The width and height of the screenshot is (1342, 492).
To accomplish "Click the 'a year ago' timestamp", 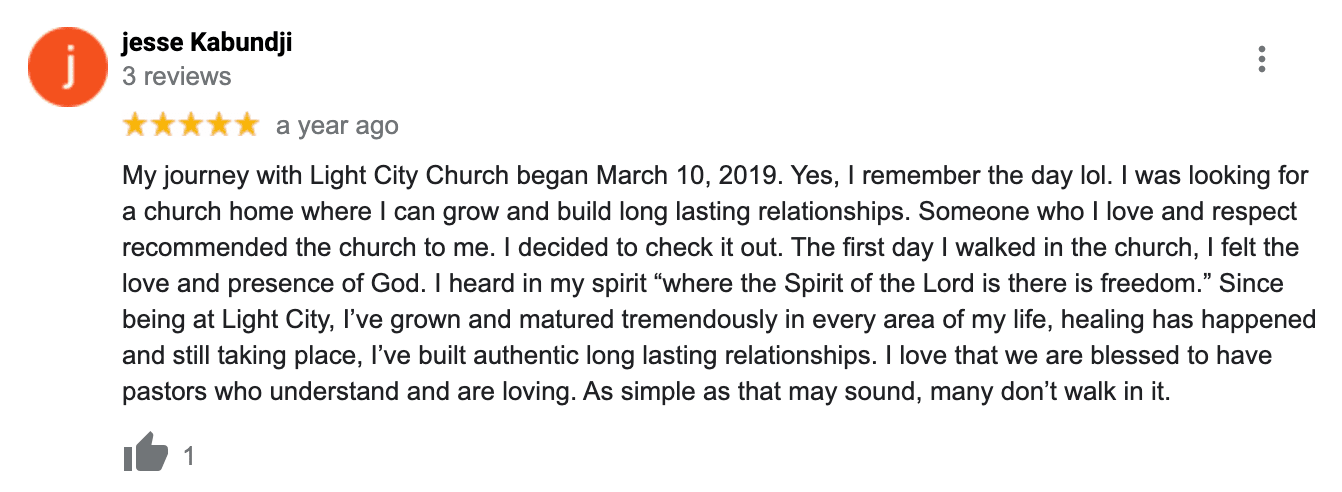I will click(x=337, y=126).
